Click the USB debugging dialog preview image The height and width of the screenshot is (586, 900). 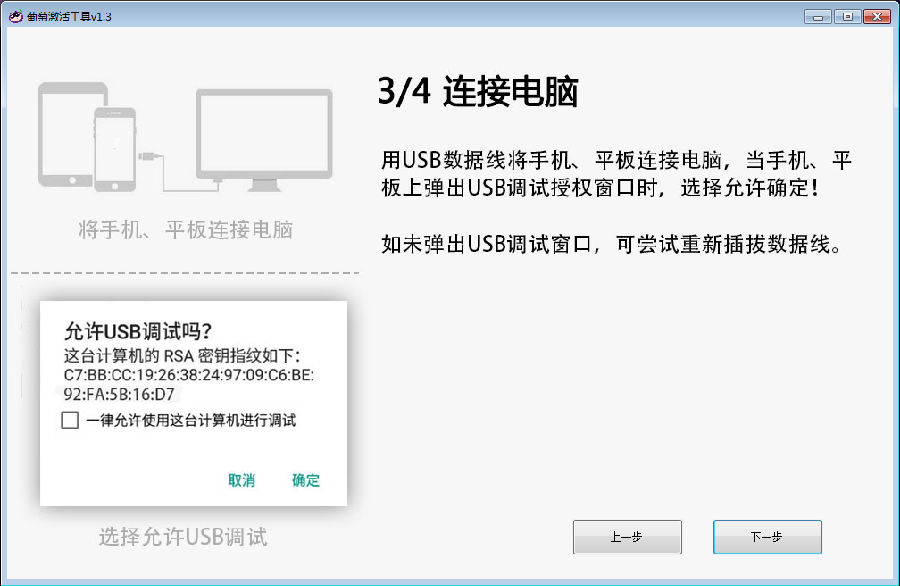(x=193, y=403)
